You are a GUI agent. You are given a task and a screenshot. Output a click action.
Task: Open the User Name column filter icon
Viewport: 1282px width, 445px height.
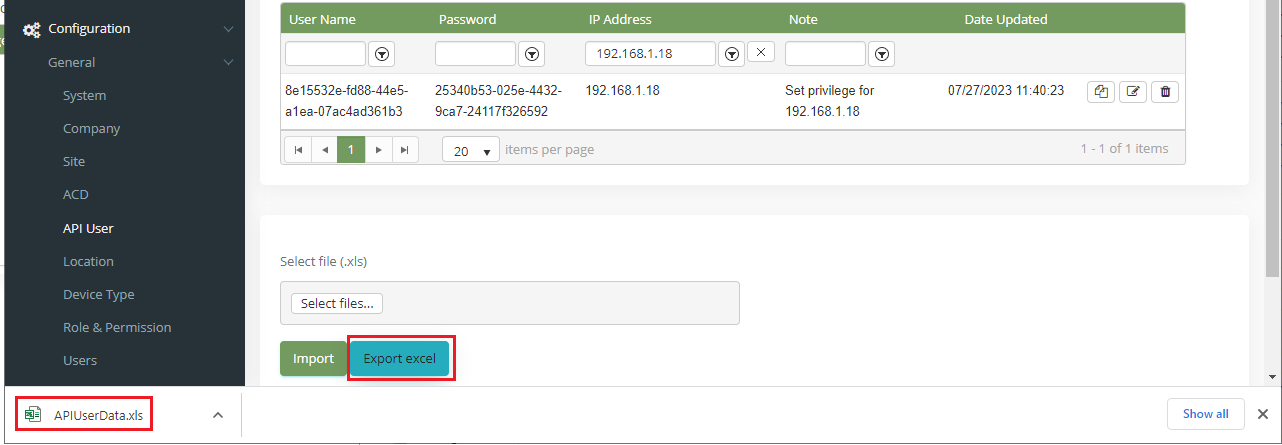(382, 54)
